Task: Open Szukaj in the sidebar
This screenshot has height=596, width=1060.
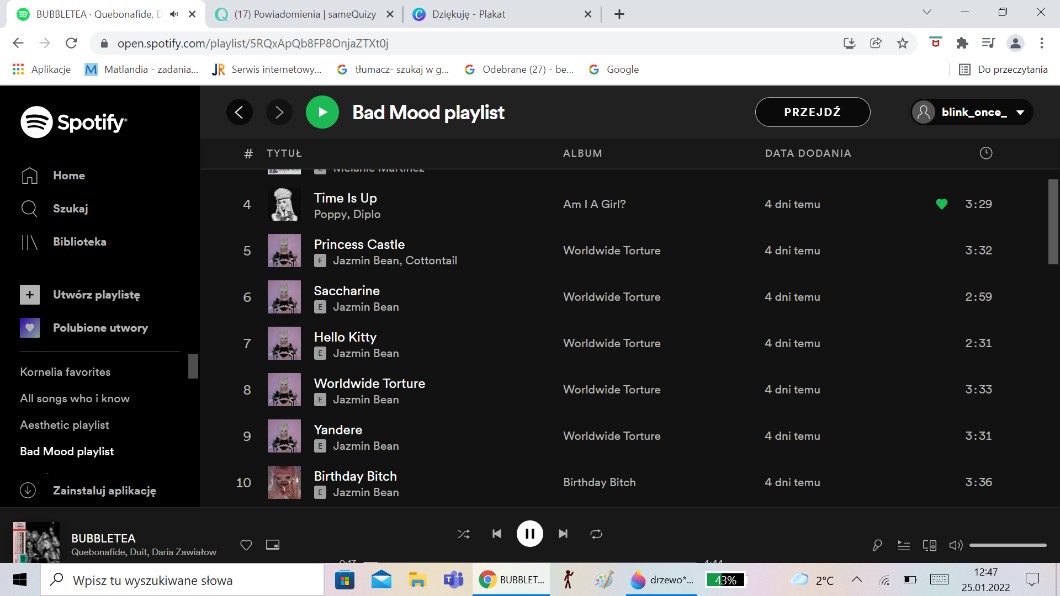Action: click(70, 208)
